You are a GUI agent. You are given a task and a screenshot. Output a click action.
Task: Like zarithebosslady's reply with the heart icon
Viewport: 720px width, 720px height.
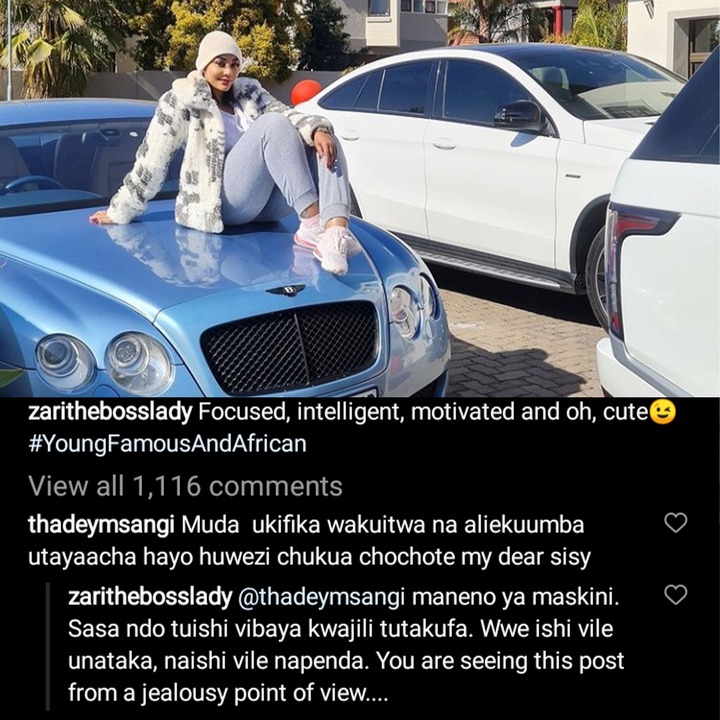[x=676, y=595]
